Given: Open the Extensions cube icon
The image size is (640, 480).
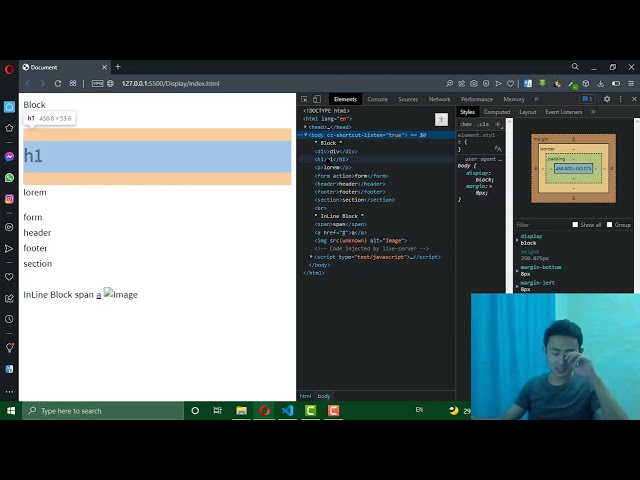Looking at the screenshot, I should click(586, 83).
